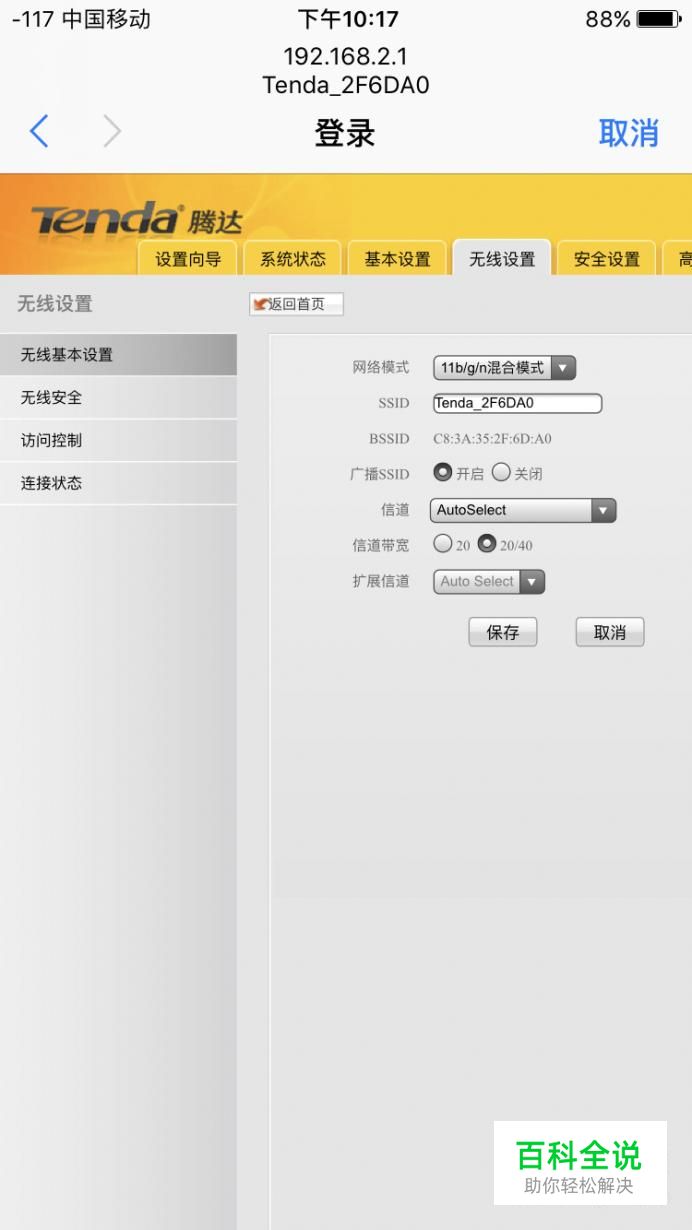Open the 网络模式 dropdown
Image resolution: width=692 pixels, height=1230 pixels.
click(x=505, y=368)
